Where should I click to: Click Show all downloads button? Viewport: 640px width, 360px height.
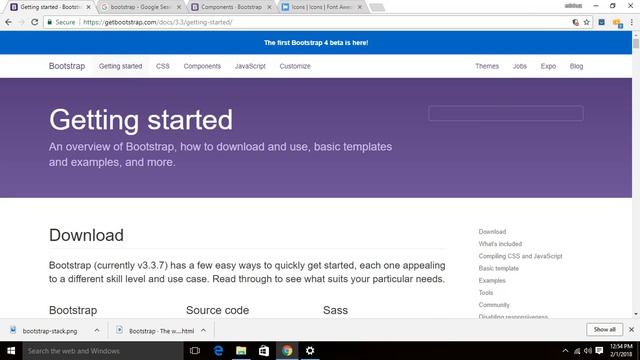coord(604,329)
